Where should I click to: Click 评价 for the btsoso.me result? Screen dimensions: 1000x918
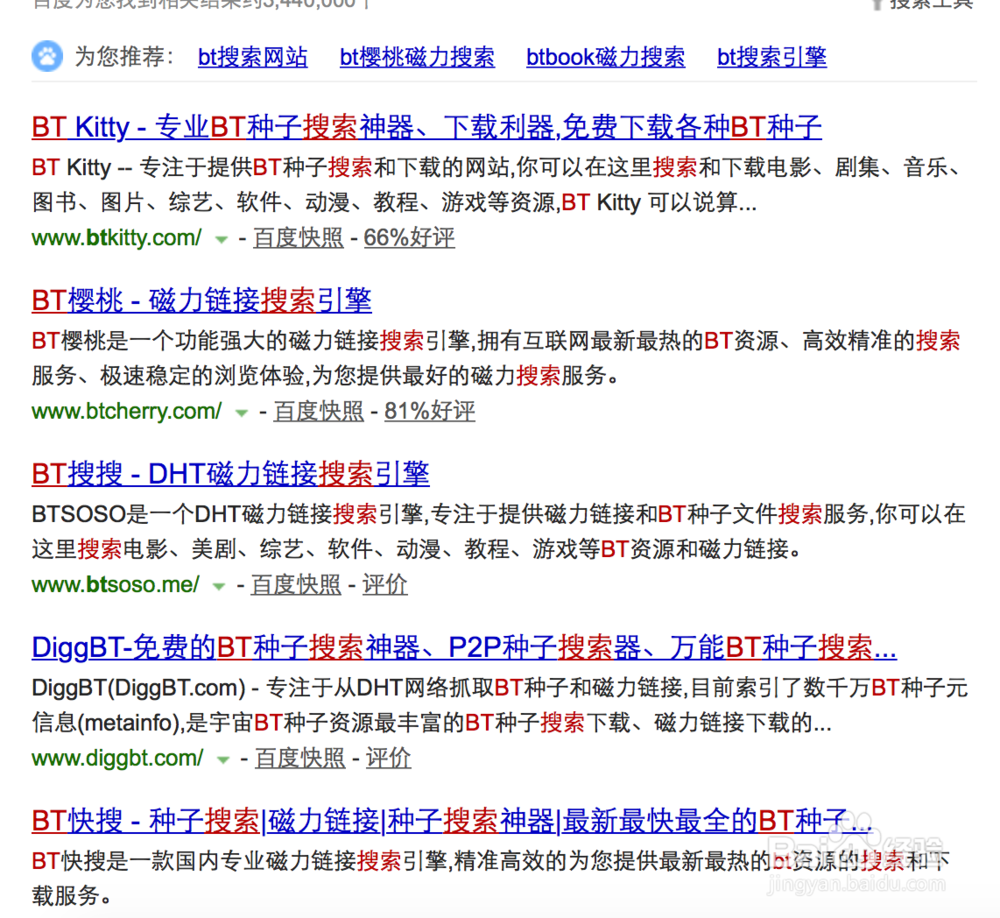[x=385, y=585]
